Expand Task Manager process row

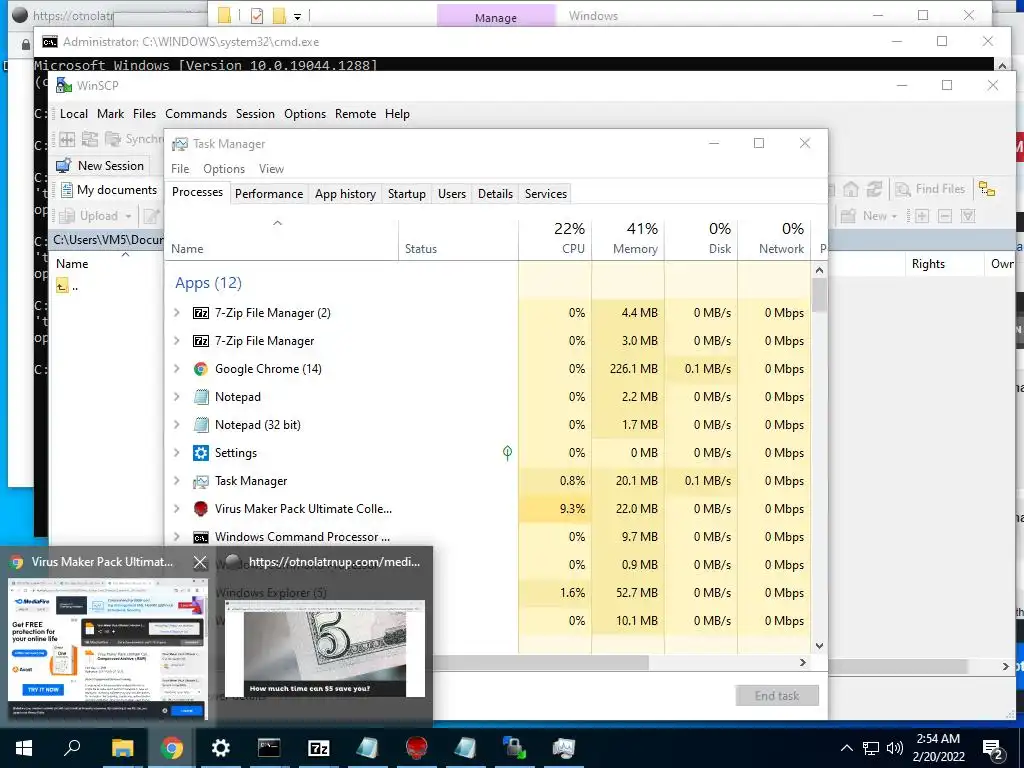176,481
